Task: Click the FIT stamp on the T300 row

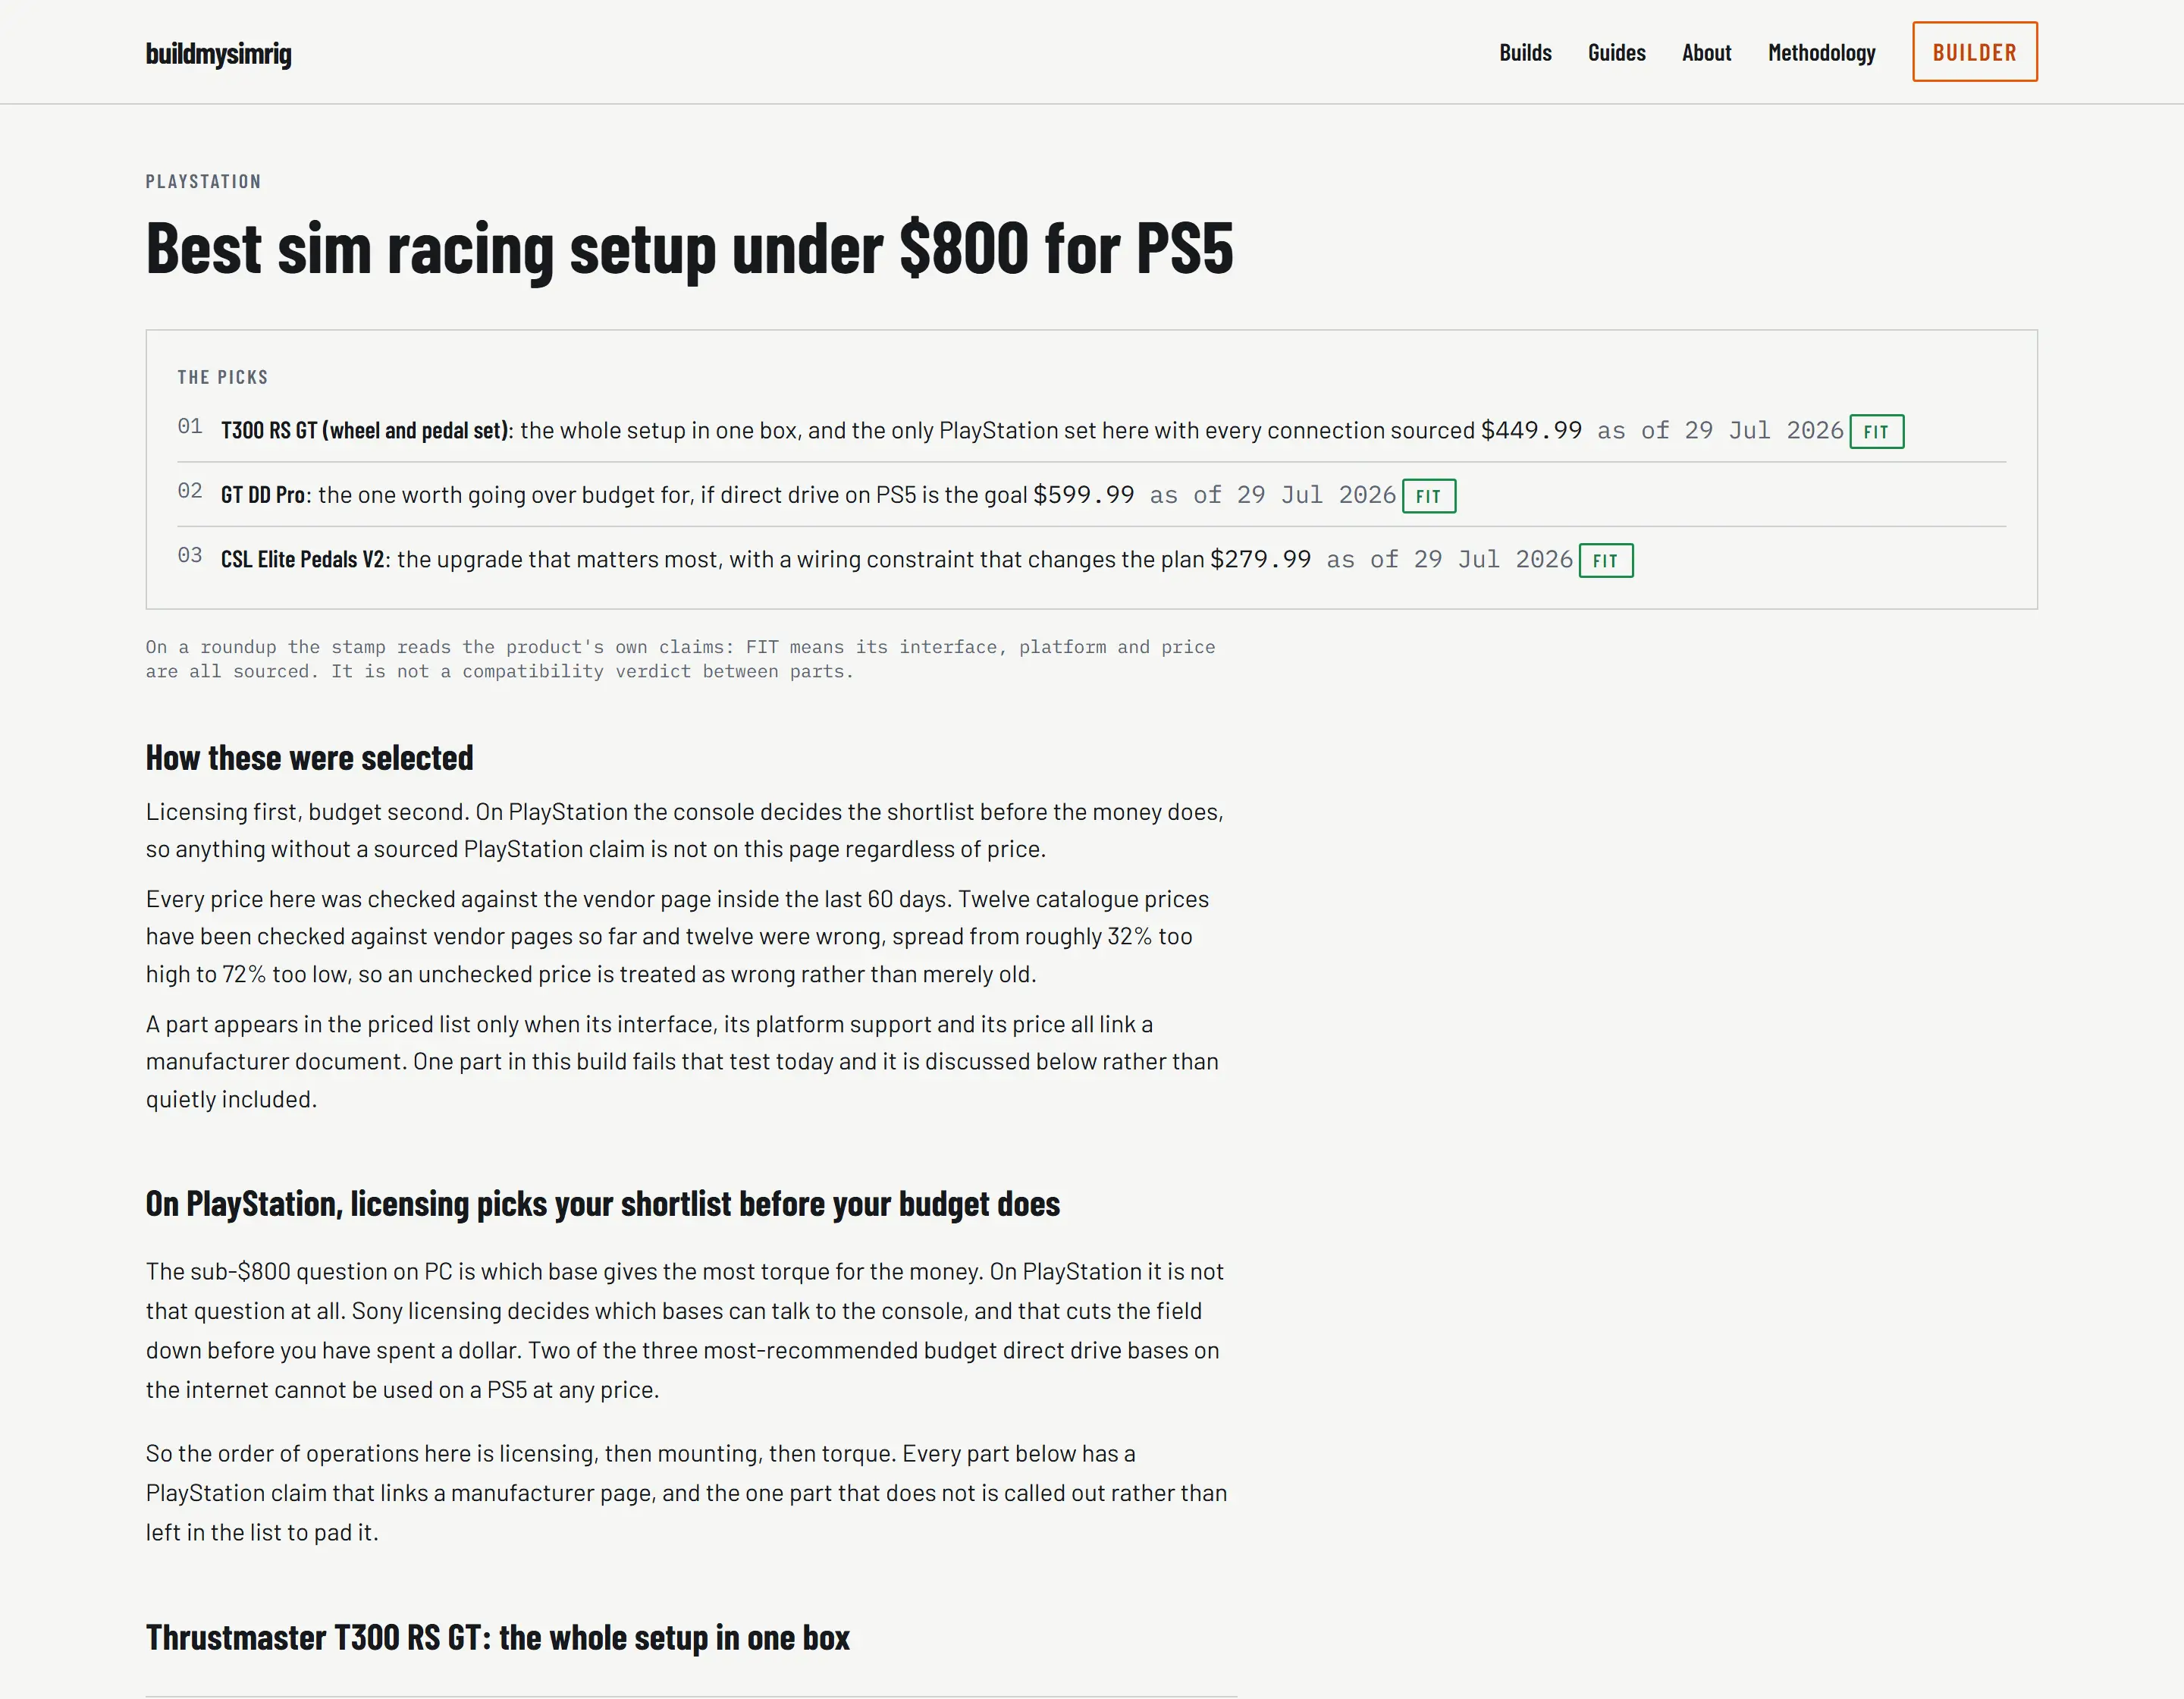Action: [1876, 432]
